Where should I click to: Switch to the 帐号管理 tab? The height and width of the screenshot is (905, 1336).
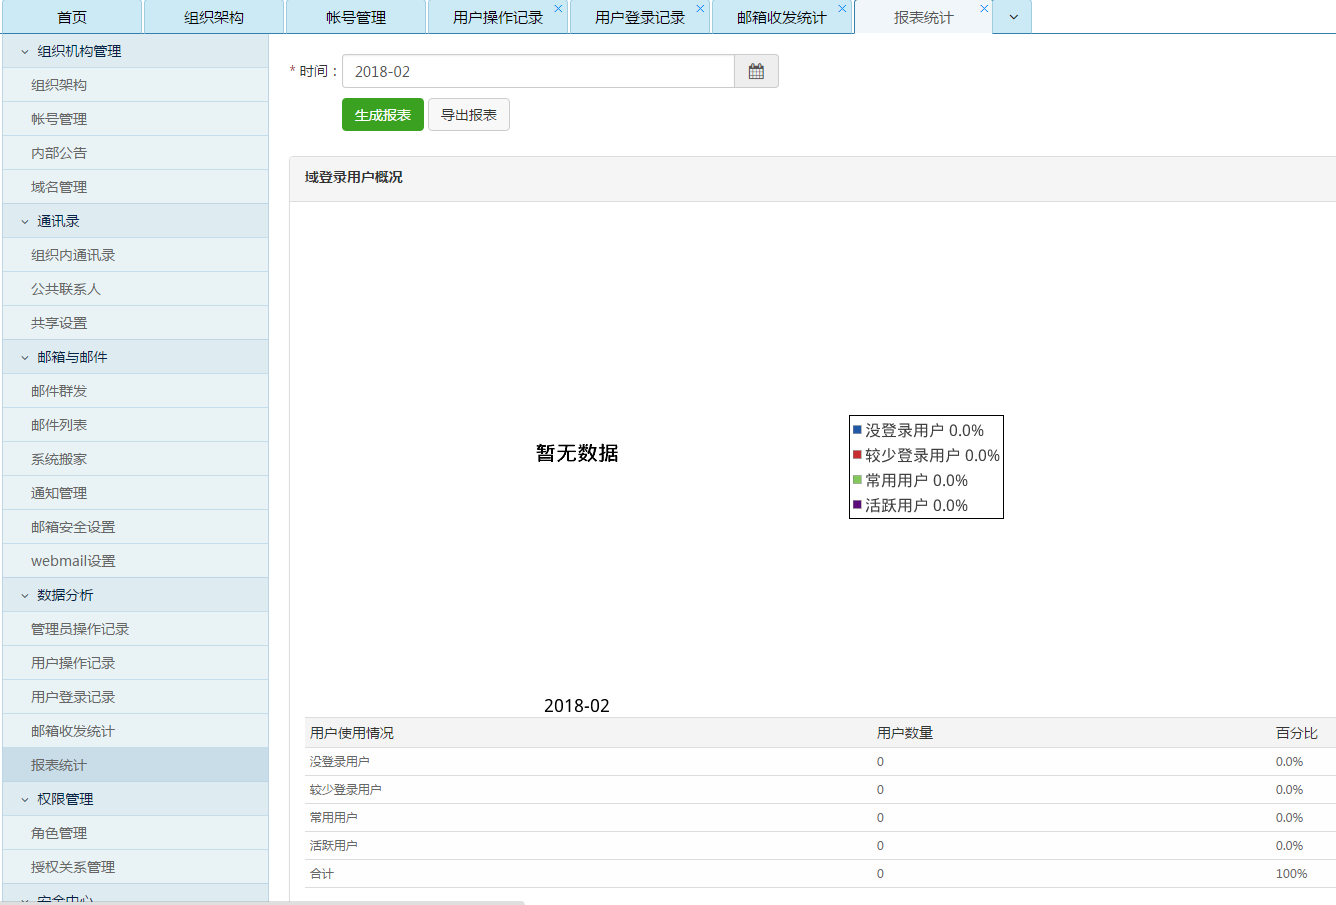pyautogui.click(x=356, y=17)
